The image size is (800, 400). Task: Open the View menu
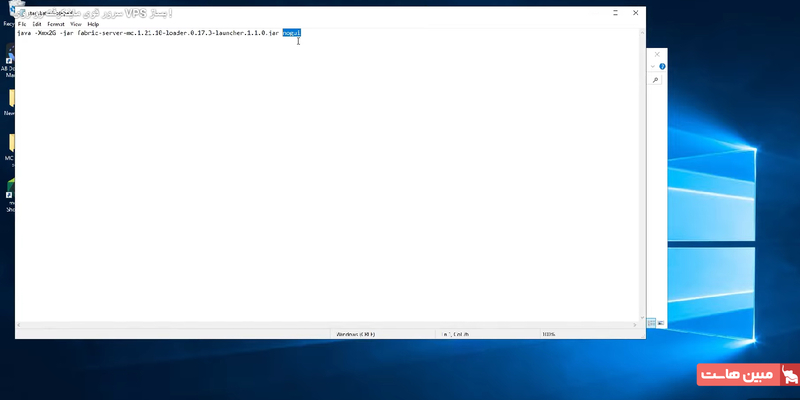(76, 24)
